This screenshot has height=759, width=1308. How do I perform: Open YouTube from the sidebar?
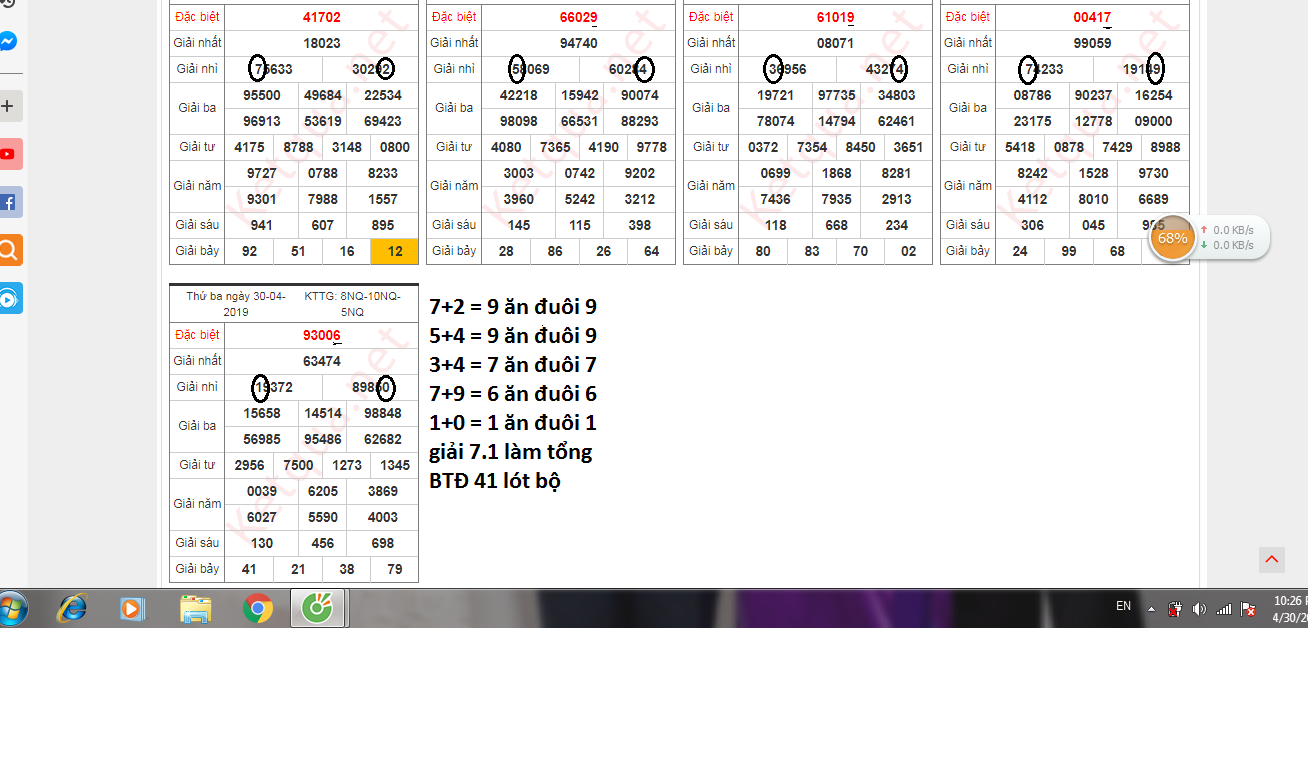click(x=8, y=154)
